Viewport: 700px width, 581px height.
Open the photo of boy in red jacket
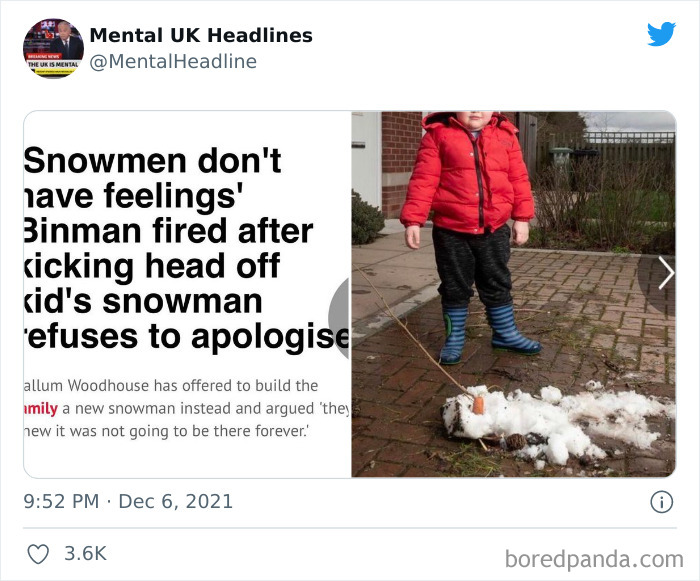click(513, 294)
